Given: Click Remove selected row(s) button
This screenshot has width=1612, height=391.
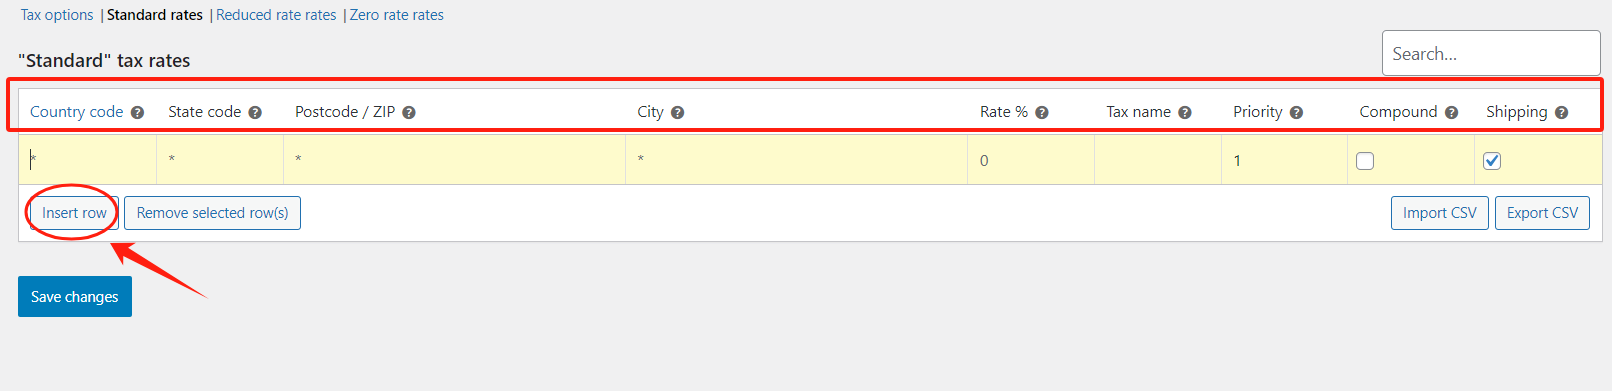Looking at the screenshot, I should 212,213.
